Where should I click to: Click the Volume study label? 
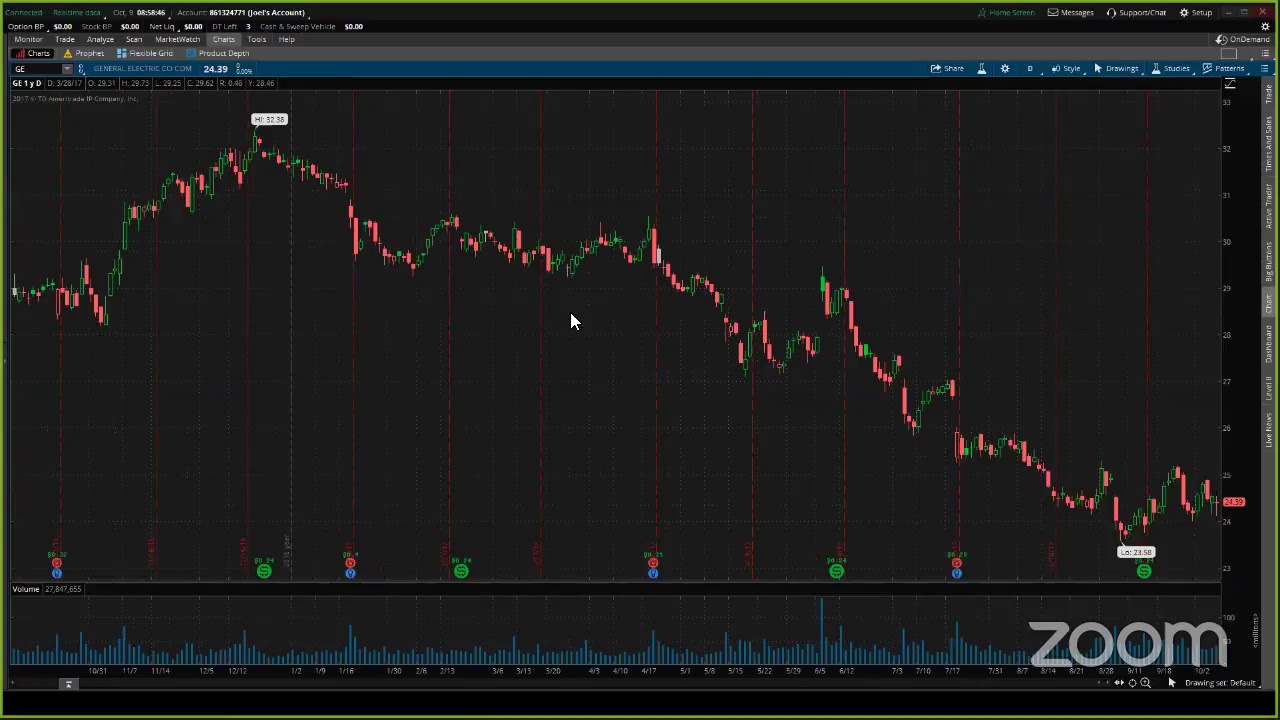(26, 589)
